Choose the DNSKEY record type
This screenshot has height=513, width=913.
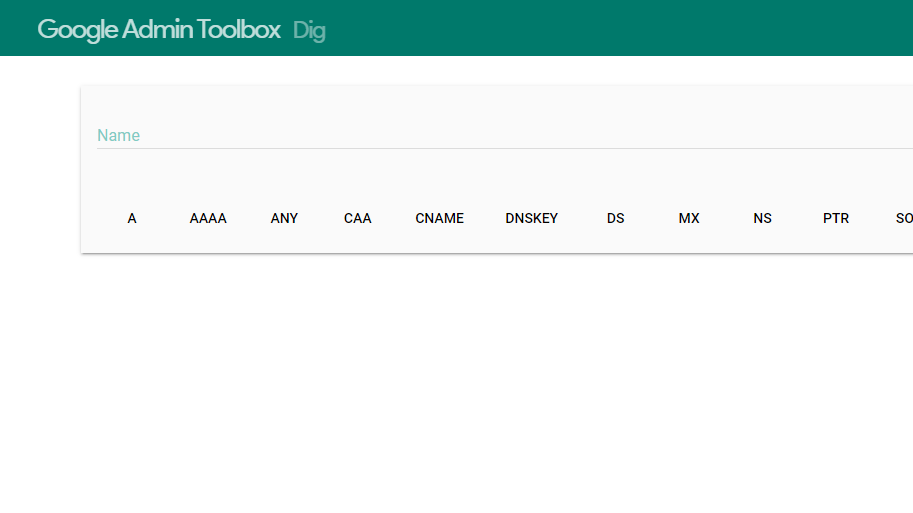tap(532, 218)
